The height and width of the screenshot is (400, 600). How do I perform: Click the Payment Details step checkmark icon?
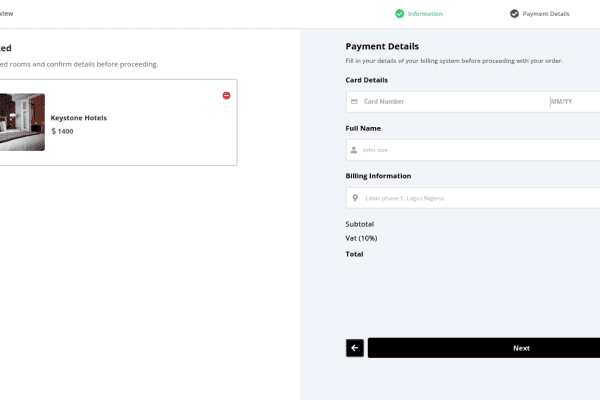pos(514,14)
